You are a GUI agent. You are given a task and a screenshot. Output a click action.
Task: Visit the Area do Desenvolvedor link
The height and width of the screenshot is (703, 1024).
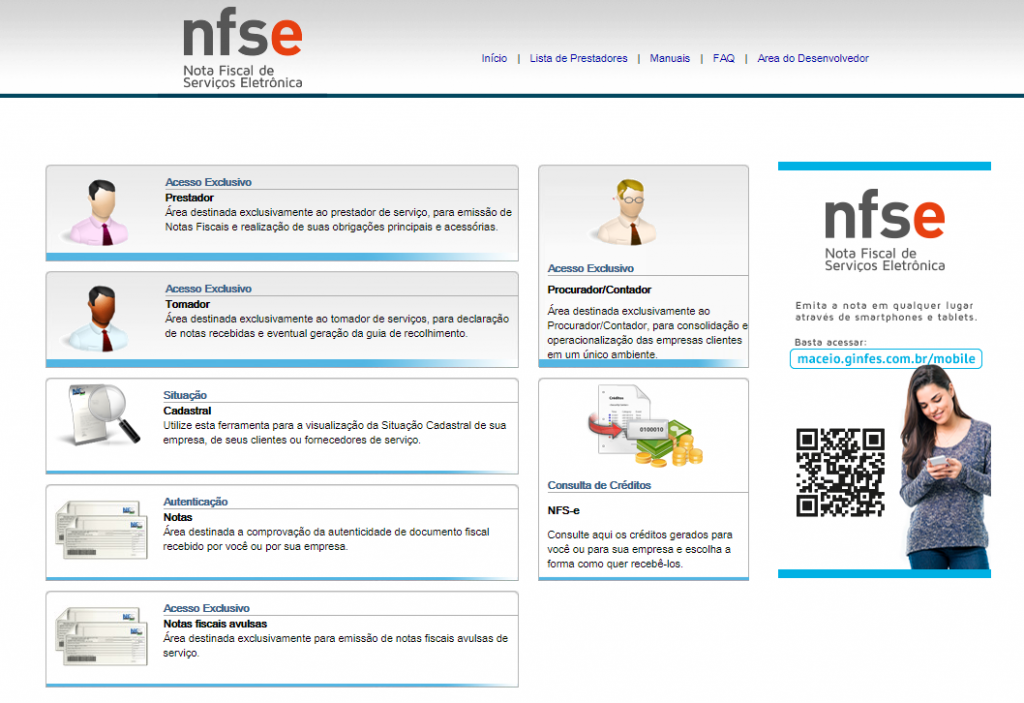pyautogui.click(x=813, y=59)
